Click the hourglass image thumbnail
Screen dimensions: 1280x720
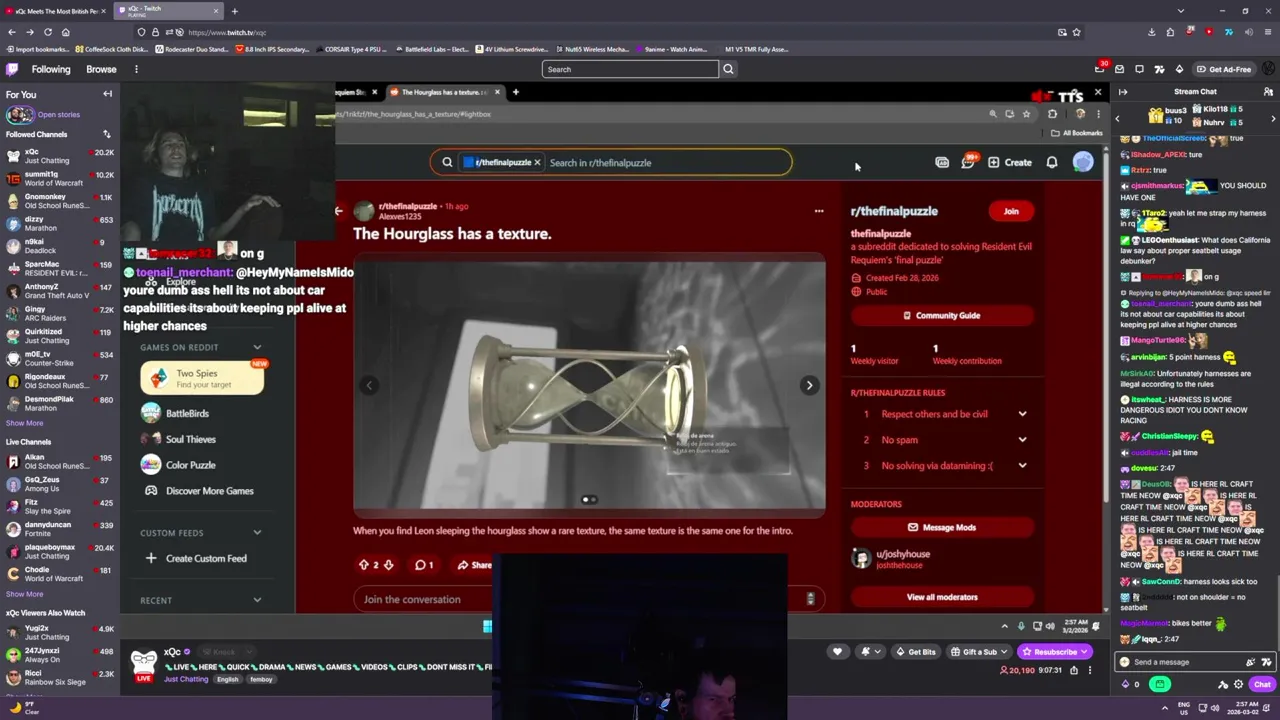click(589, 385)
